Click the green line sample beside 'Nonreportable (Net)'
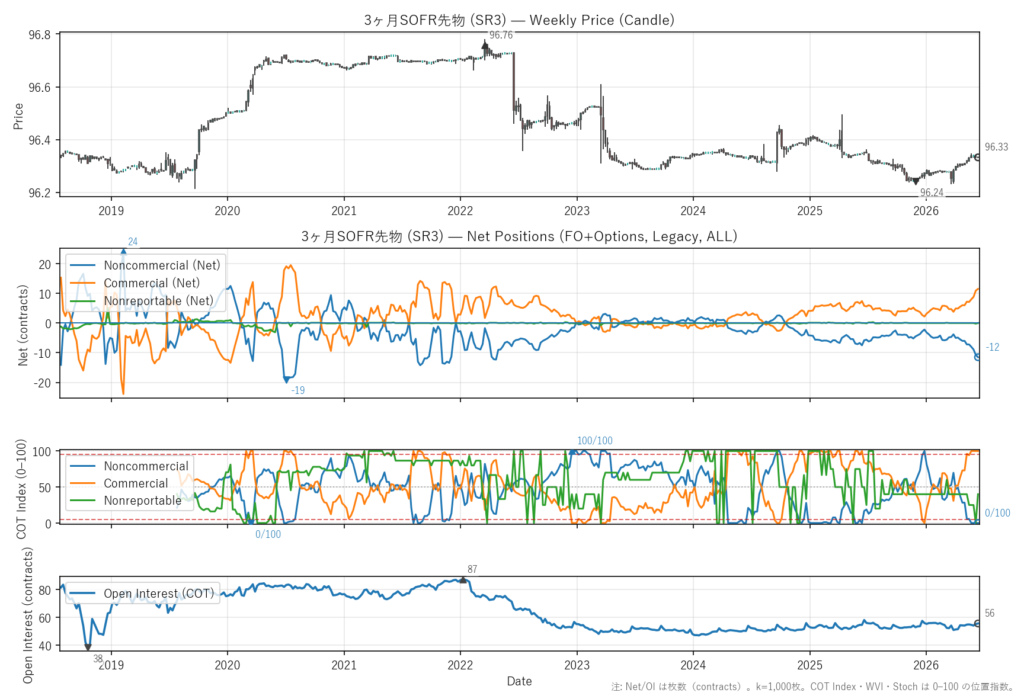This screenshot has height=699, width=1024. pos(83,301)
